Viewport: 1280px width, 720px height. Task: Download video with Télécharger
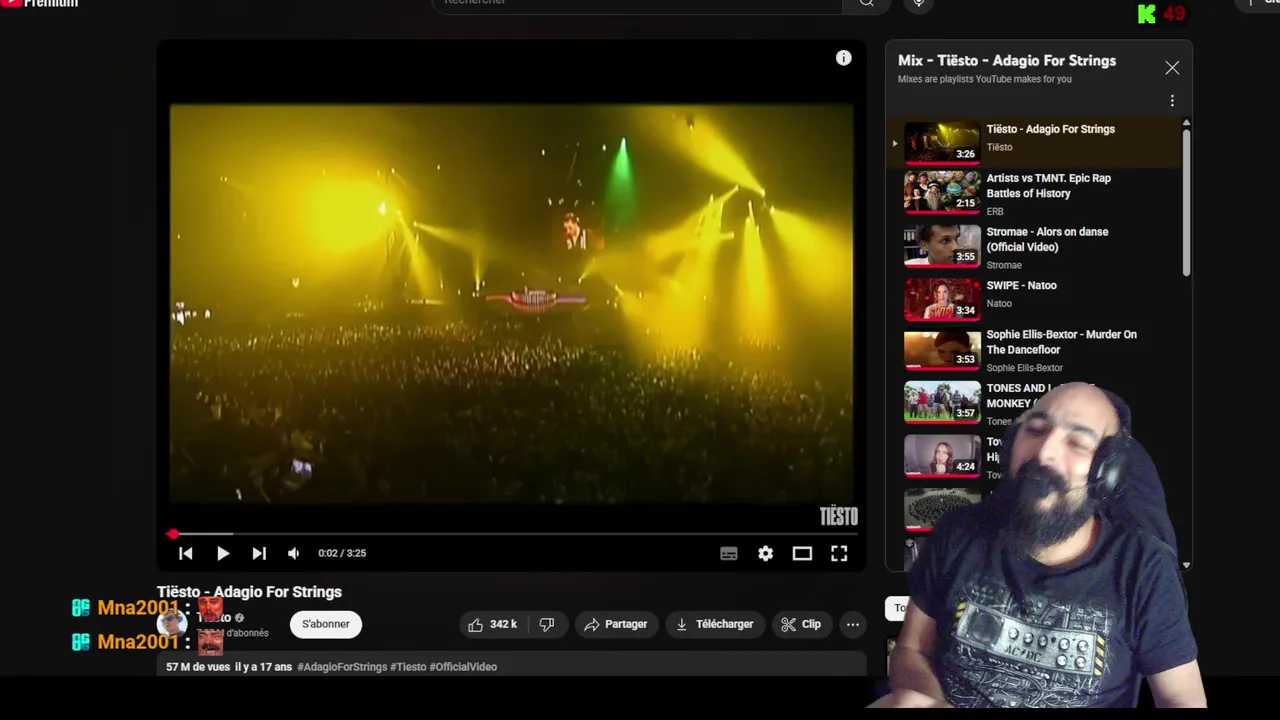[x=714, y=624]
